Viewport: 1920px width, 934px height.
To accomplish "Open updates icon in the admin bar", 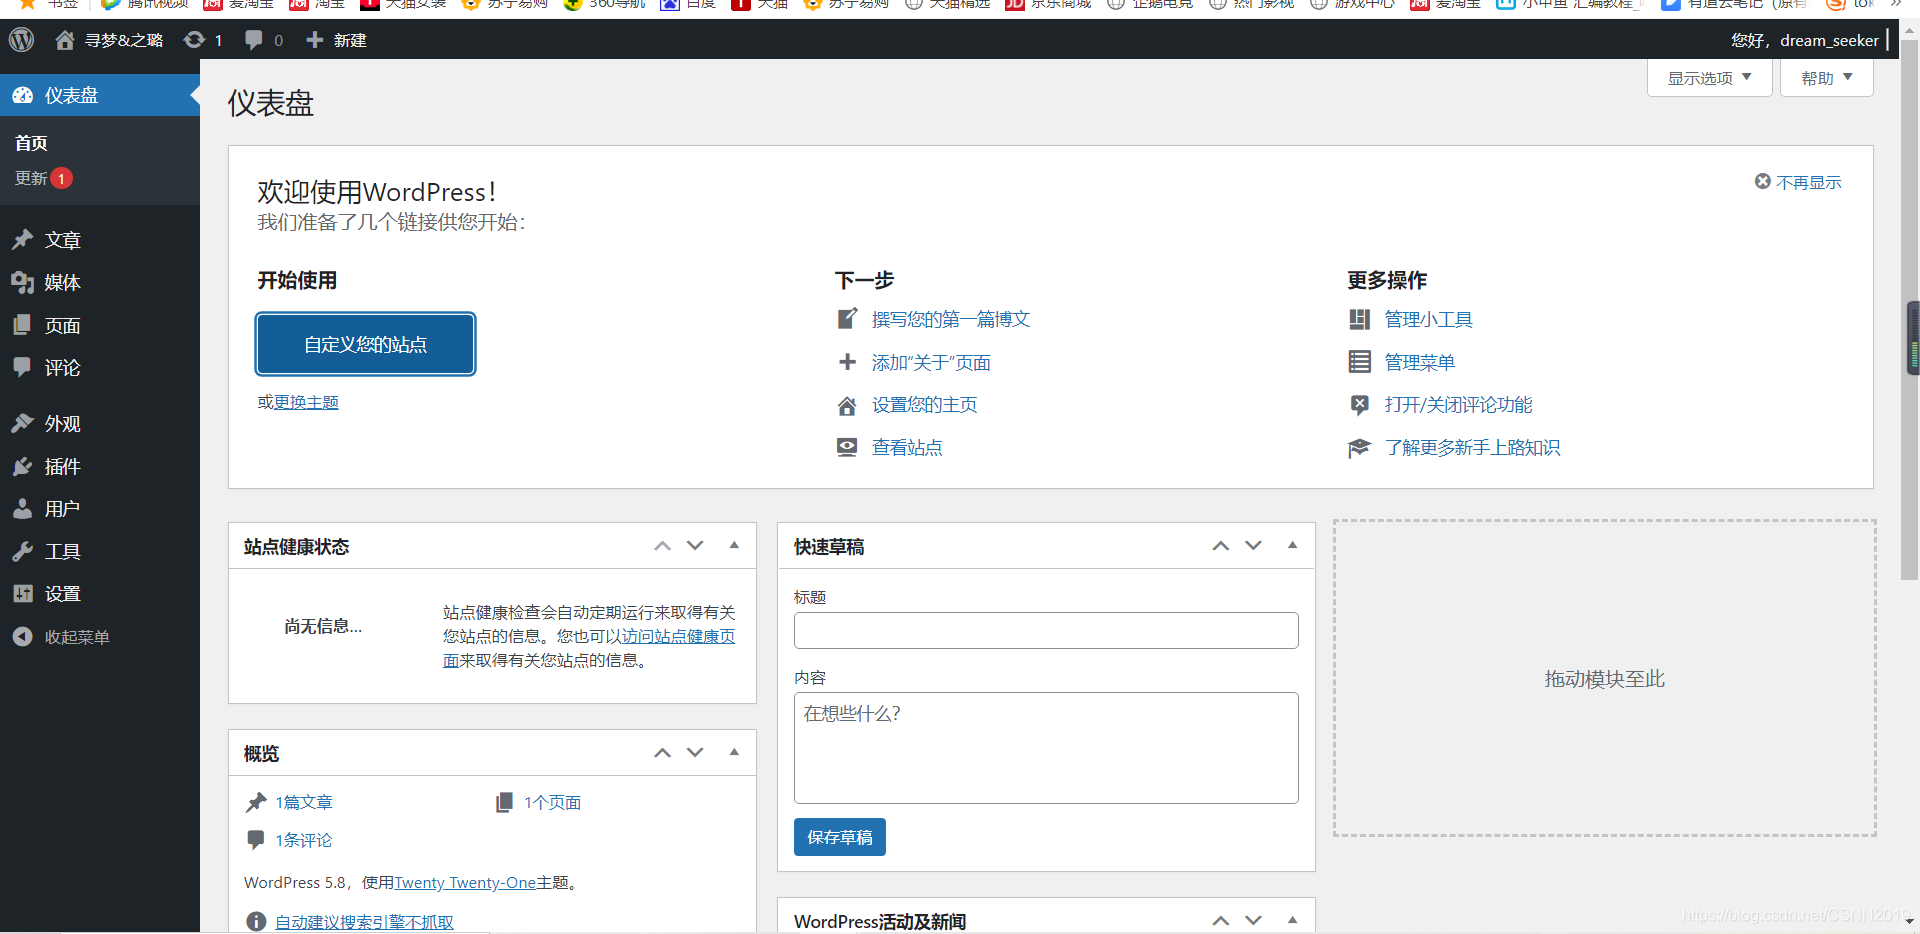I will (x=194, y=40).
